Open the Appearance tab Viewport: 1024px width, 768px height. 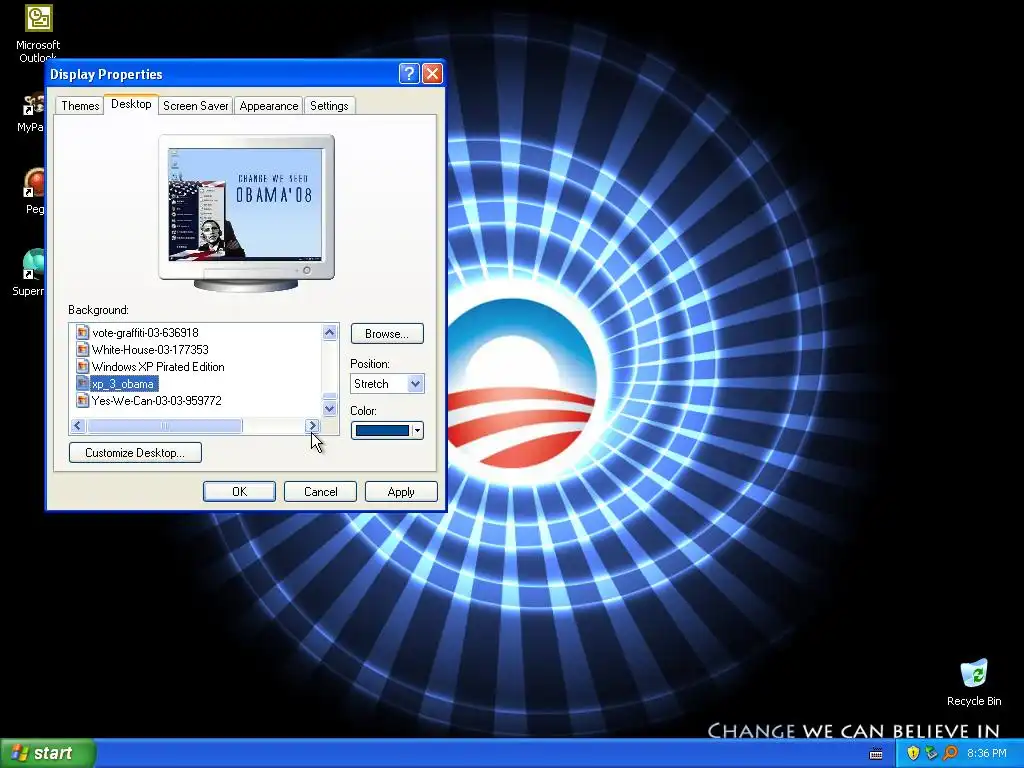tap(268, 106)
